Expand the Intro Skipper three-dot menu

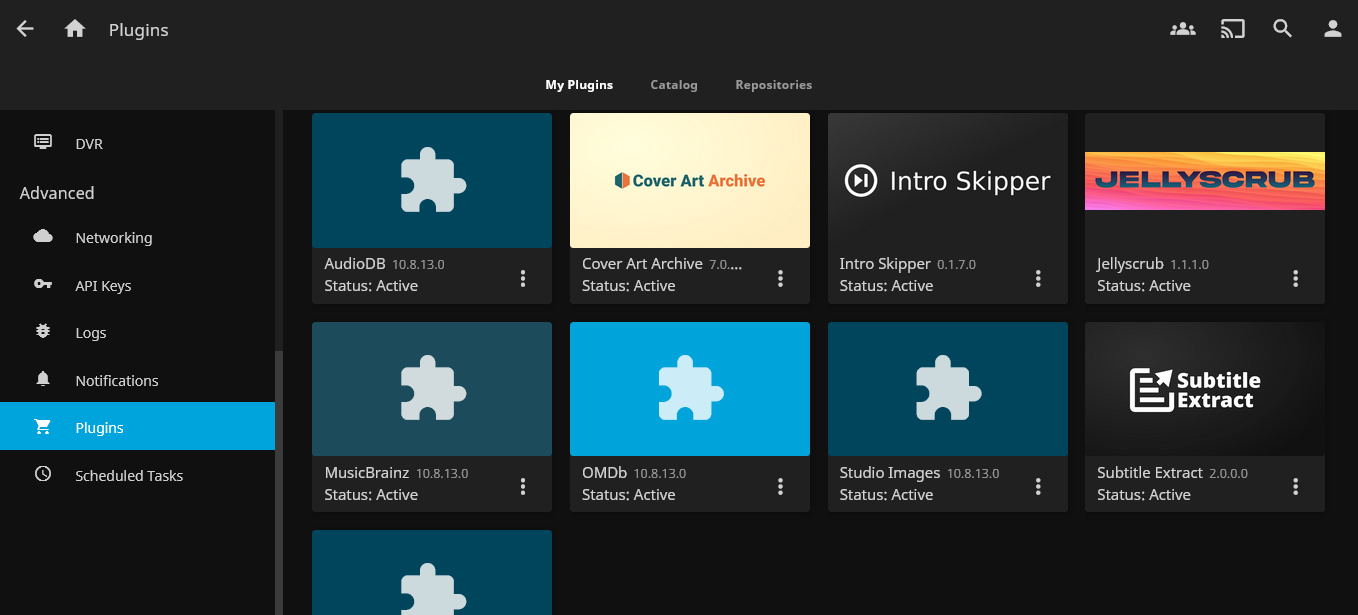pos(1038,278)
